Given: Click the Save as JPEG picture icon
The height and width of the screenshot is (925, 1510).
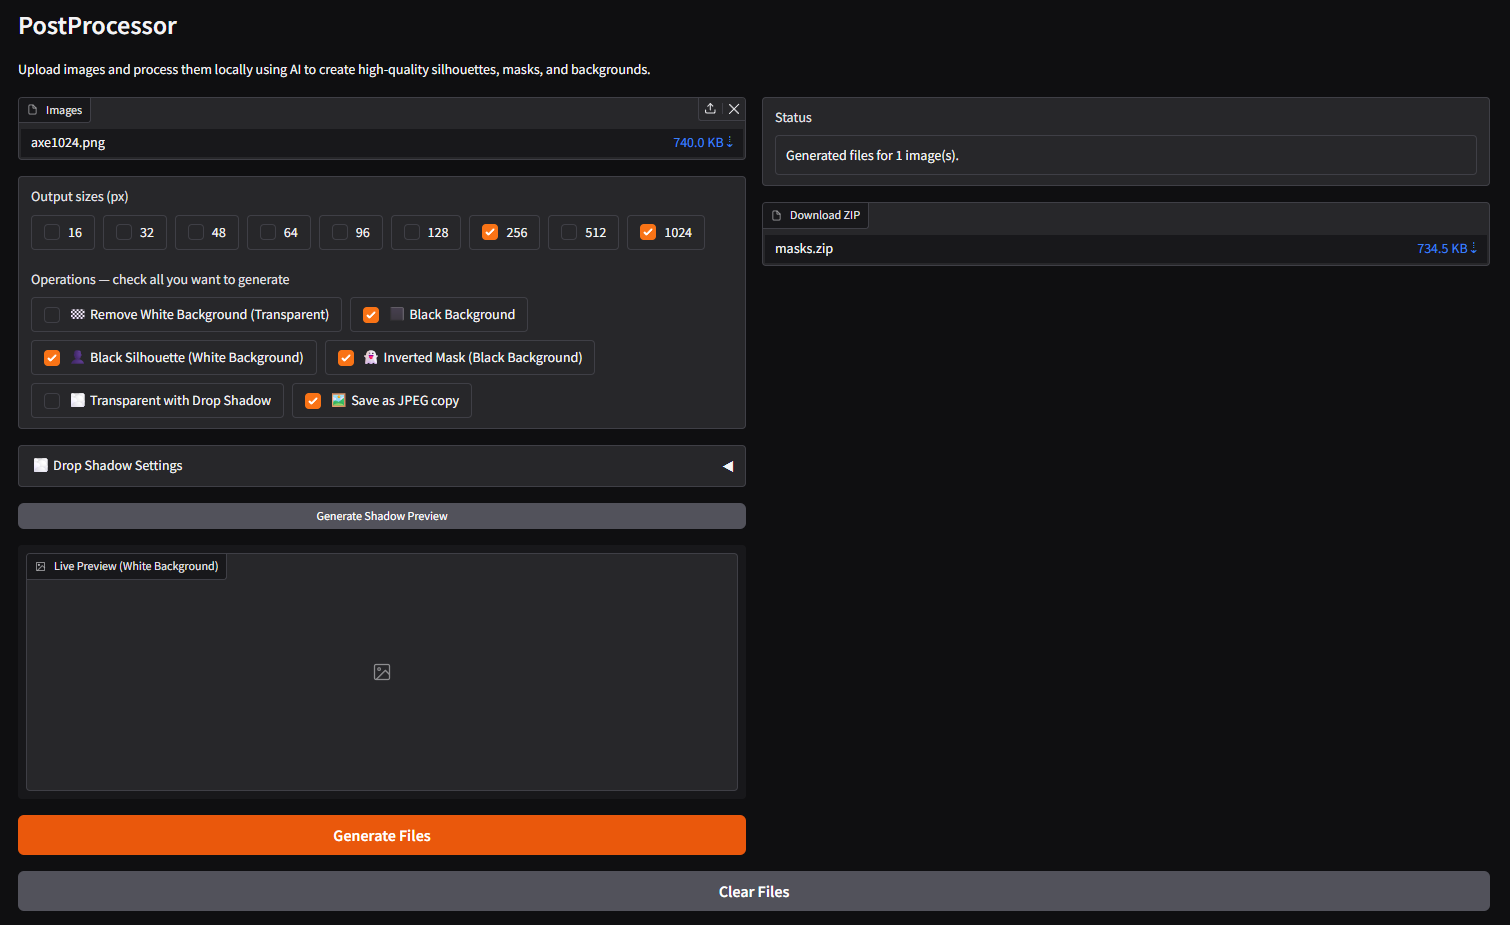Looking at the screenshot, I should [339, 400].
